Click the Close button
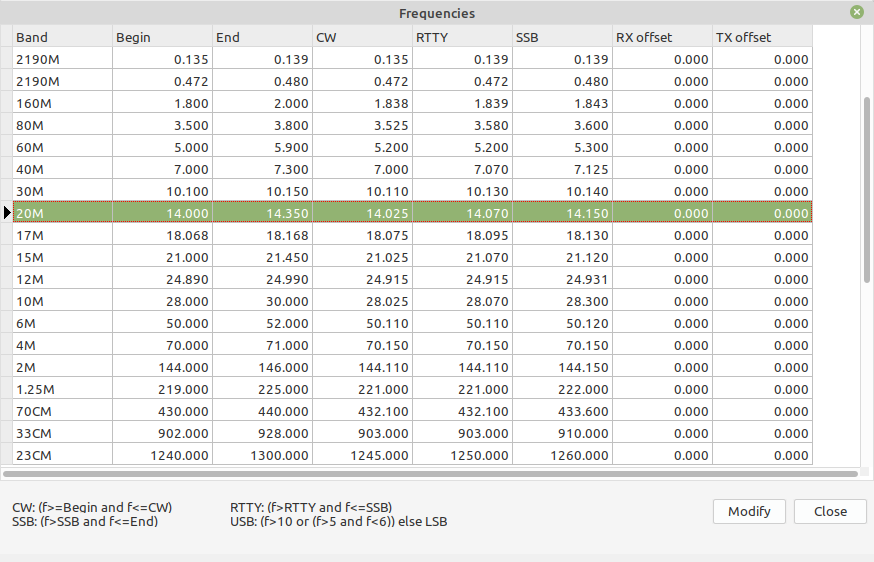874x562 pixels. pos(830,511)
